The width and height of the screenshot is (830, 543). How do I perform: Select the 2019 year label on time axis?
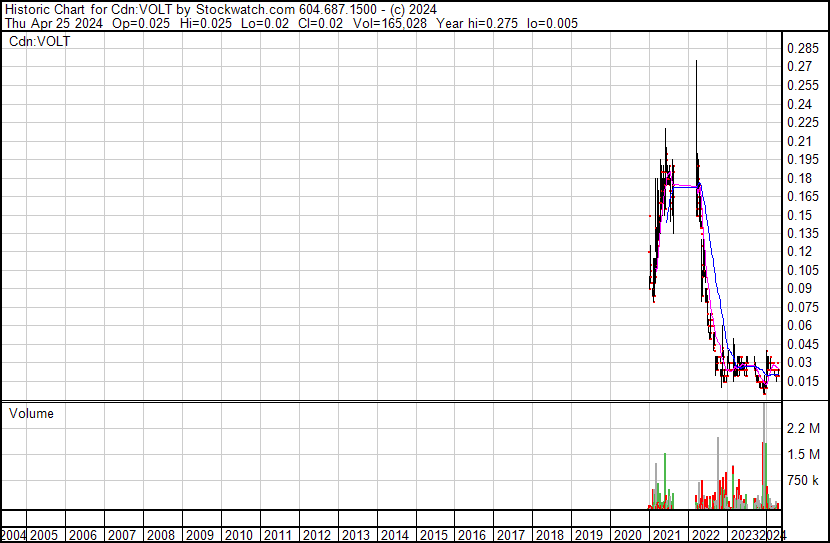[x=587, y=535]
